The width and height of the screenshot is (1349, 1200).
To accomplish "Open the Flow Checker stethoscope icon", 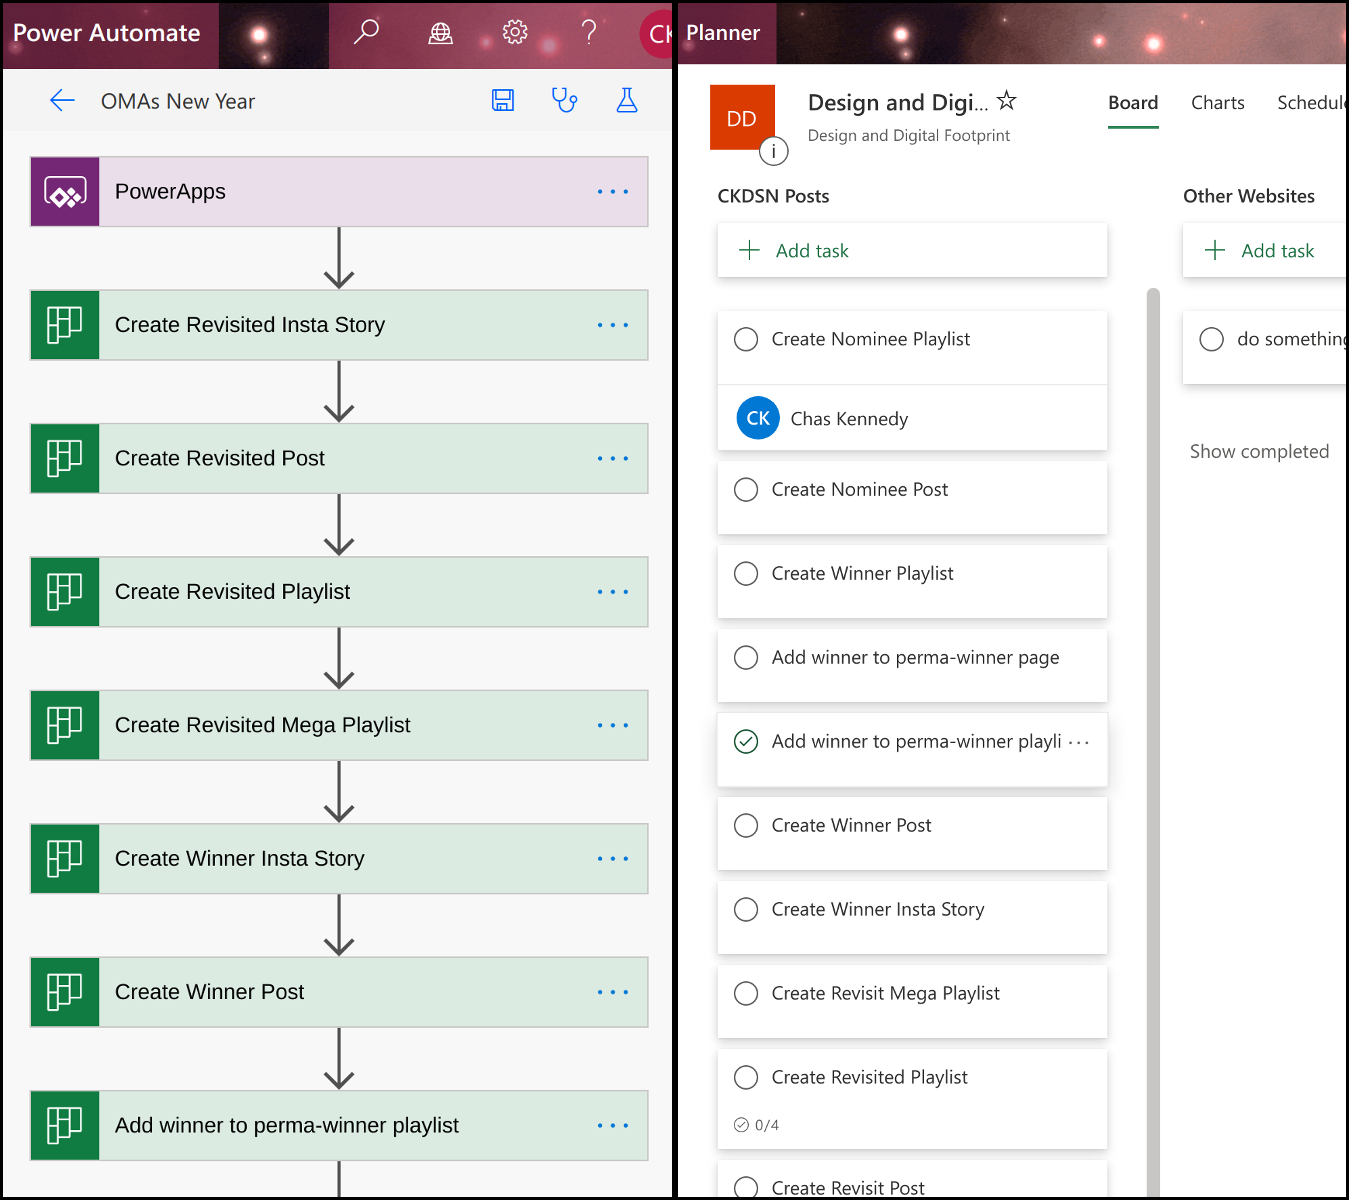I will coord(565,100).
